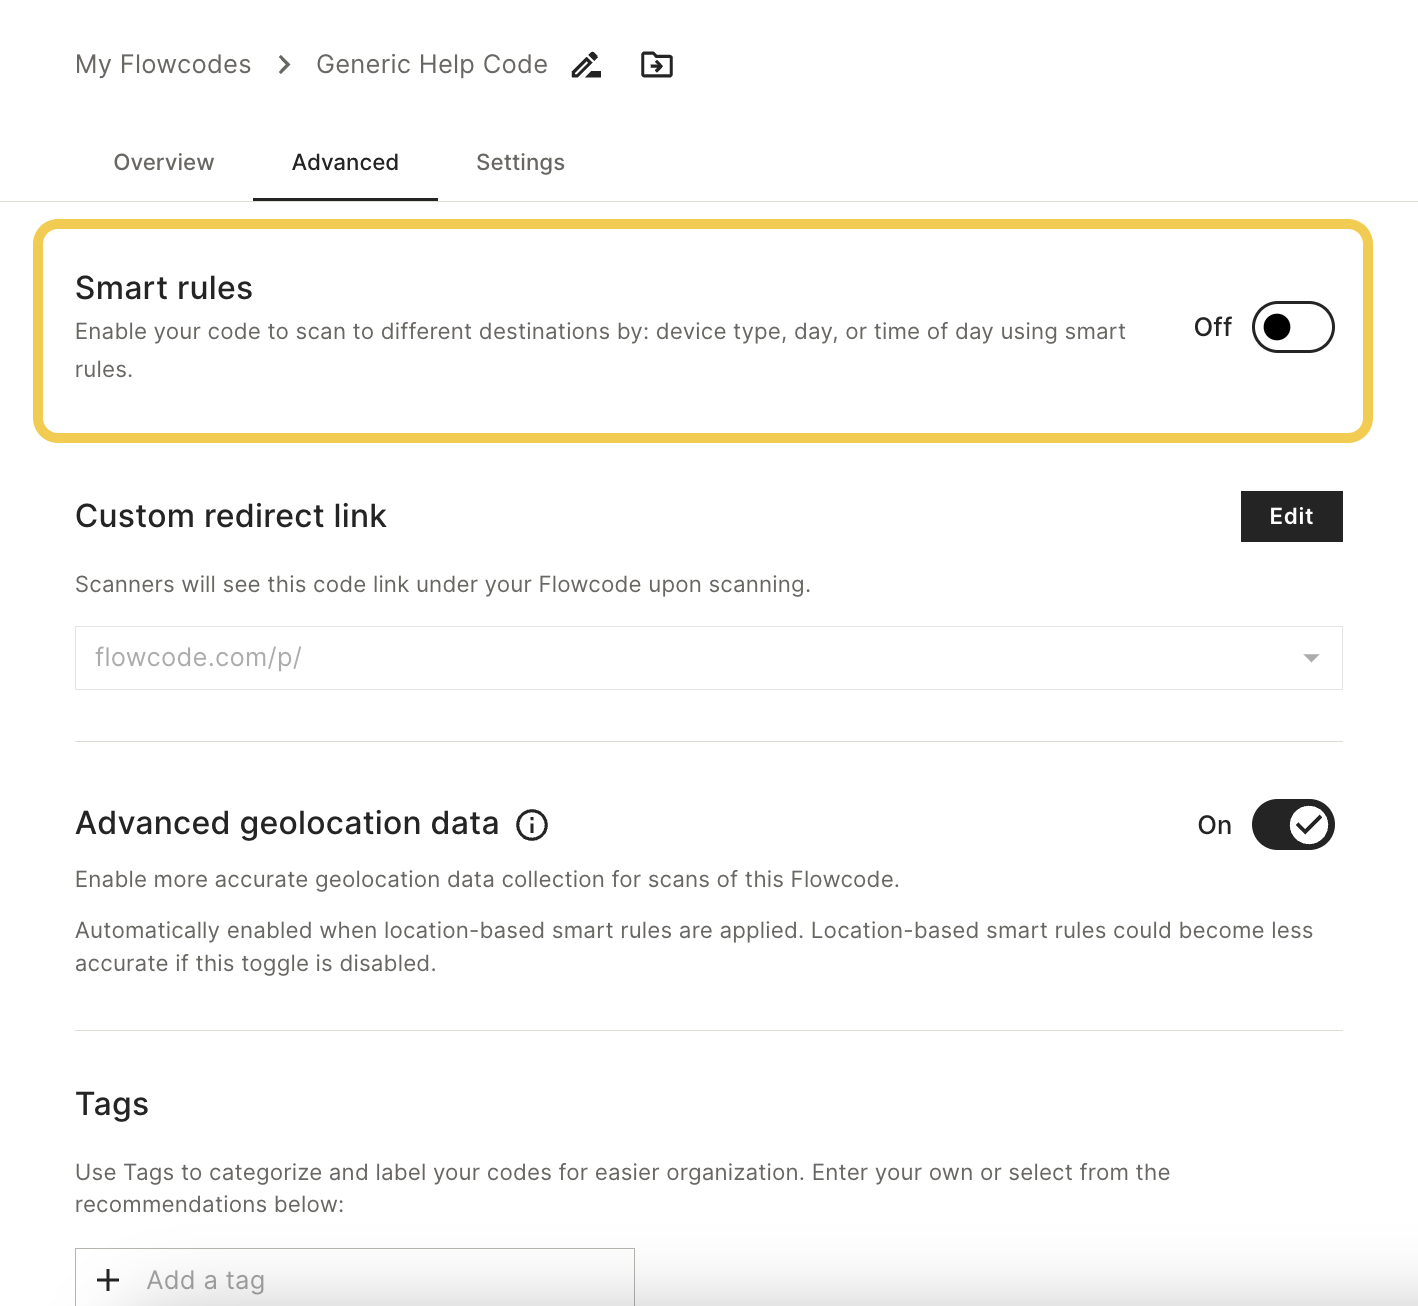Viewport: 1418px width, 1306px height.
Task: Click the move-to-folder icon in the header
Action: [657, 65]
